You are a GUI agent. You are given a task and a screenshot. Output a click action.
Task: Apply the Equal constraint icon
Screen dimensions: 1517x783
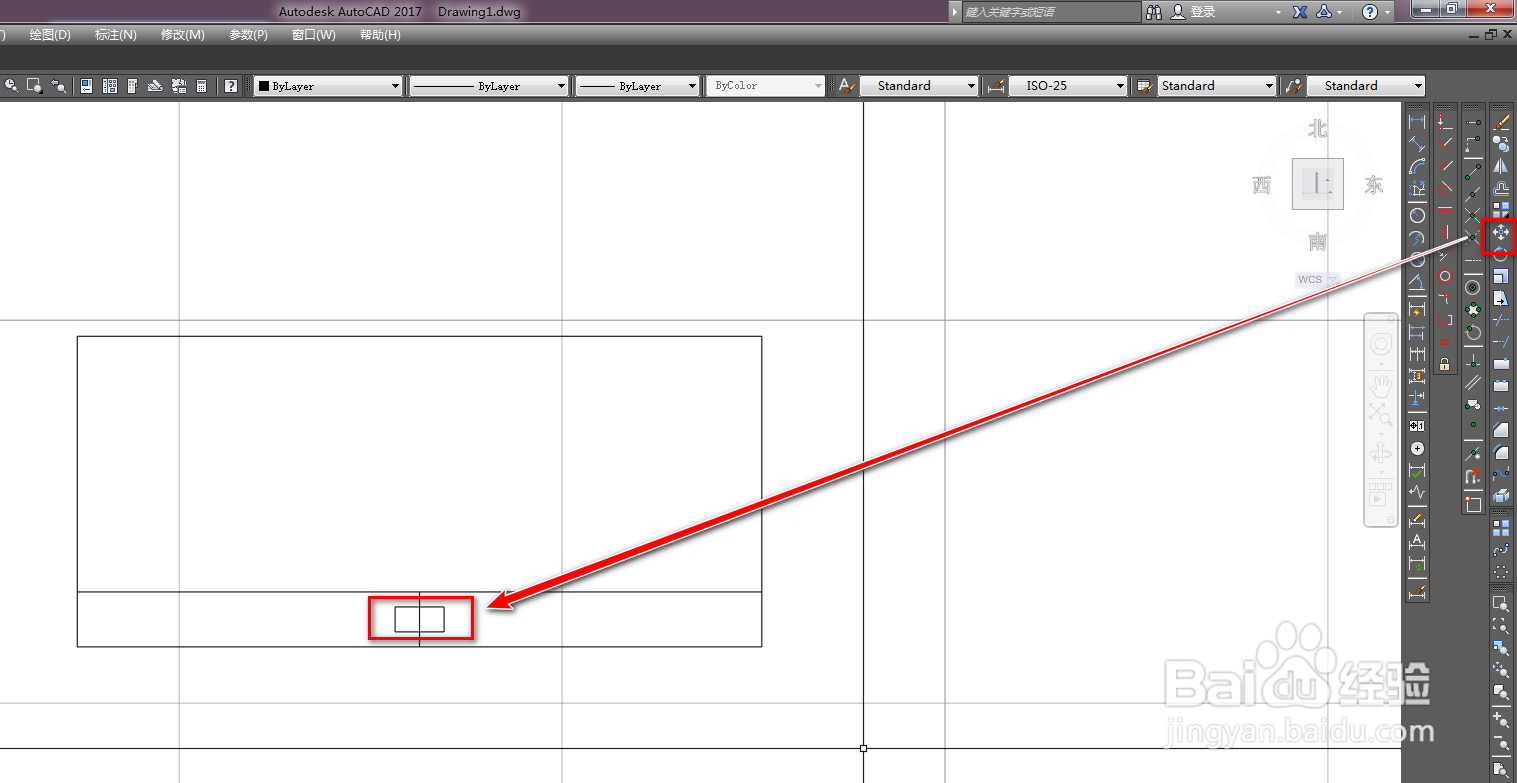(1444, 342)
